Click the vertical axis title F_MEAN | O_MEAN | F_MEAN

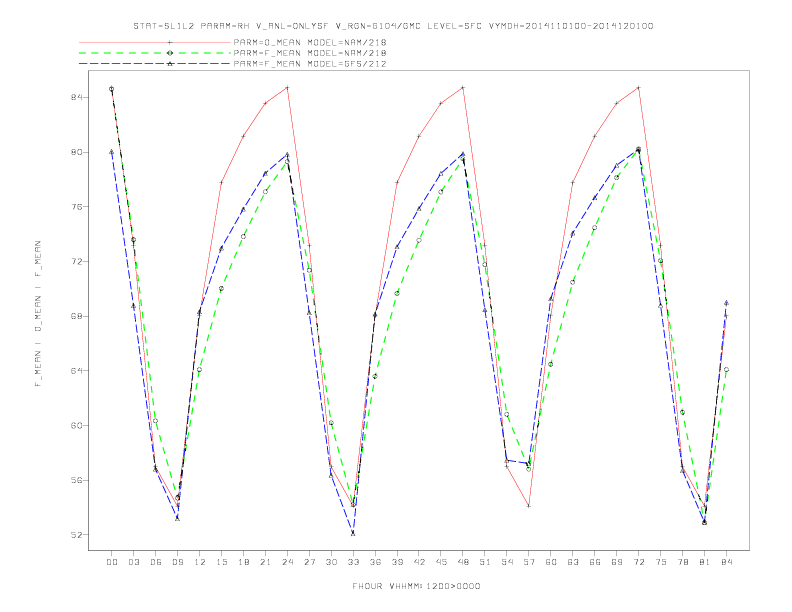point(38,314)
